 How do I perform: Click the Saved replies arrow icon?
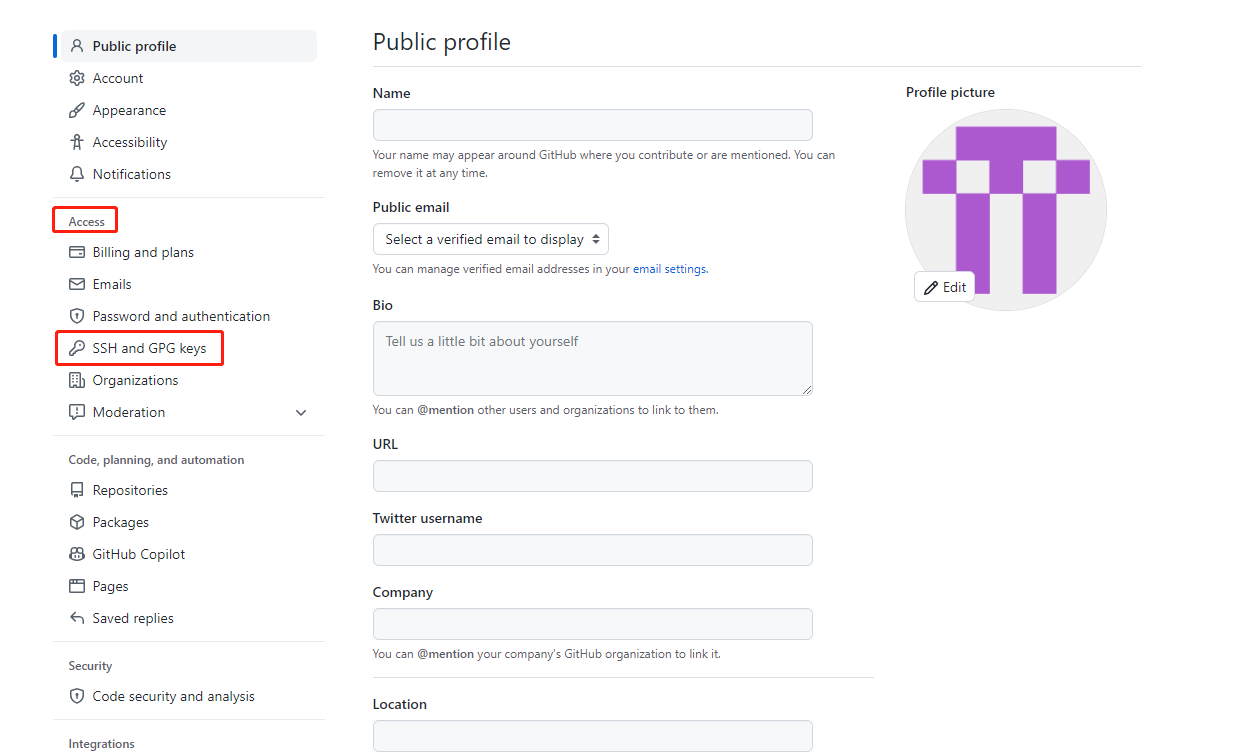point(77,618)
